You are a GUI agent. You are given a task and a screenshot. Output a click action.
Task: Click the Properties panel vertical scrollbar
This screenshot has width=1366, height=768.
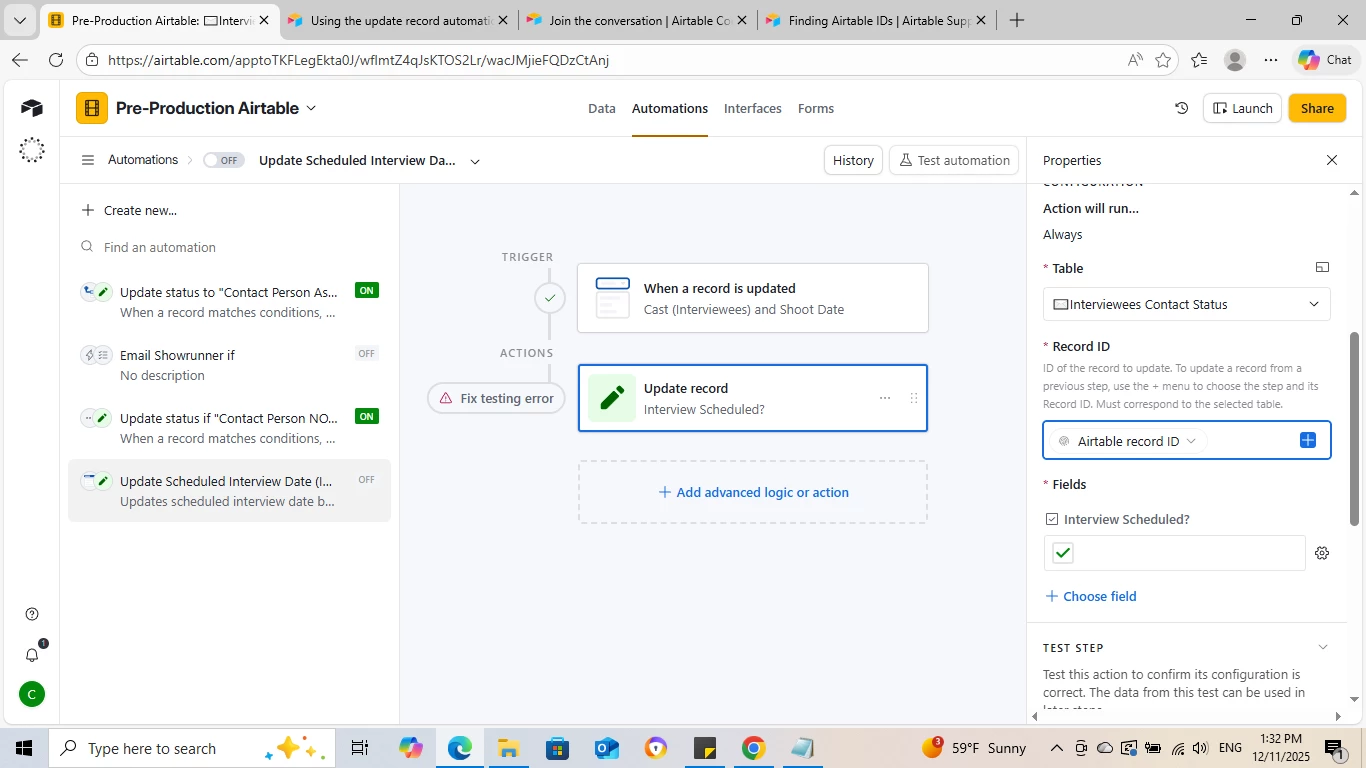(x=1355, y=430)
